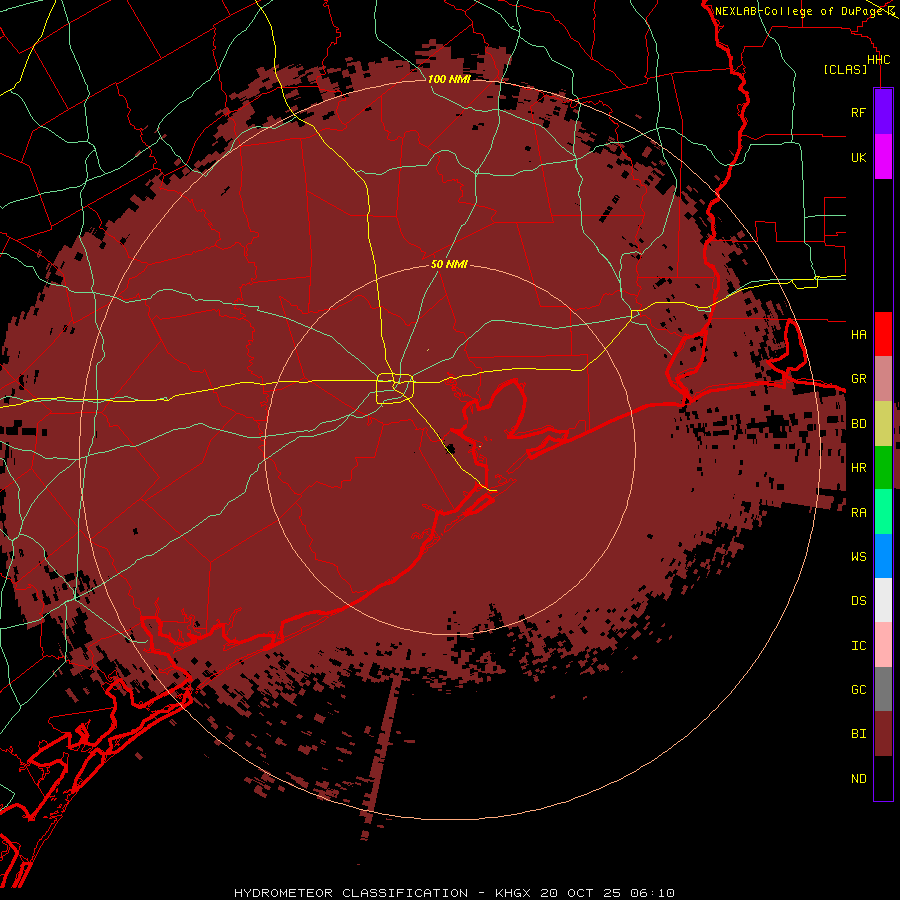
Task: Click the bright red HA legend swatch
Action: (x=883, y=334)
